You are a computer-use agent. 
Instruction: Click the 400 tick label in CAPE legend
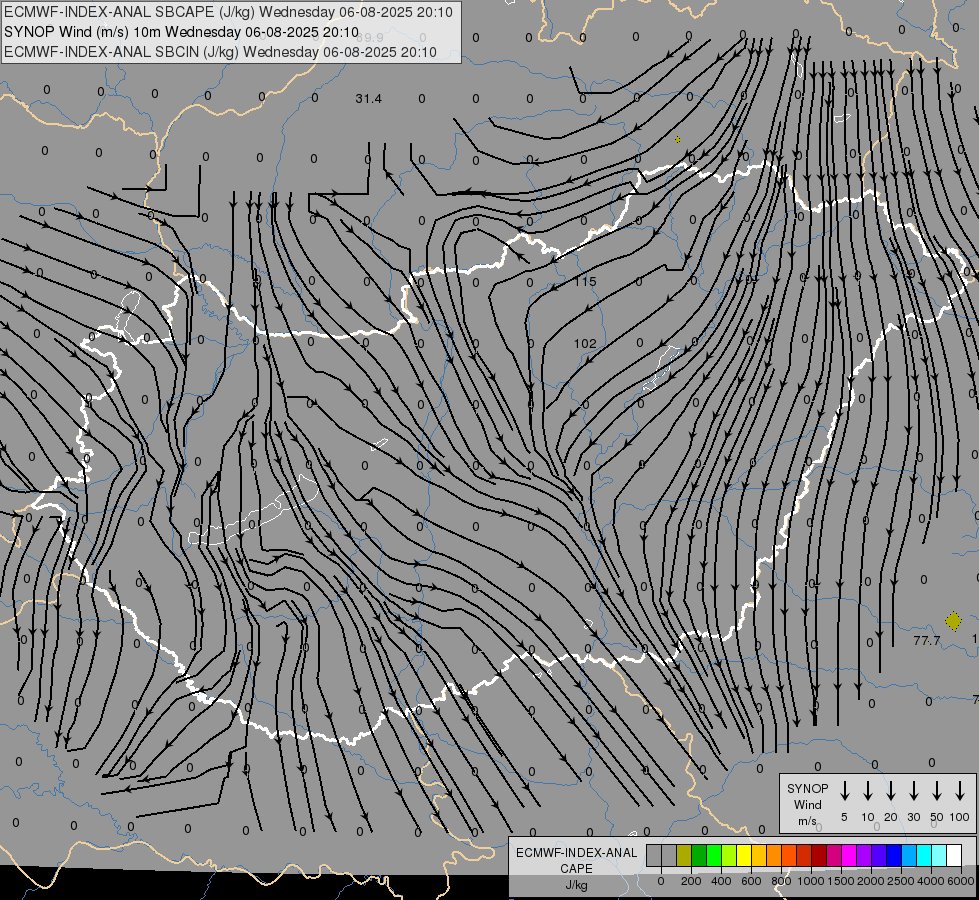[x=721, y=881]
